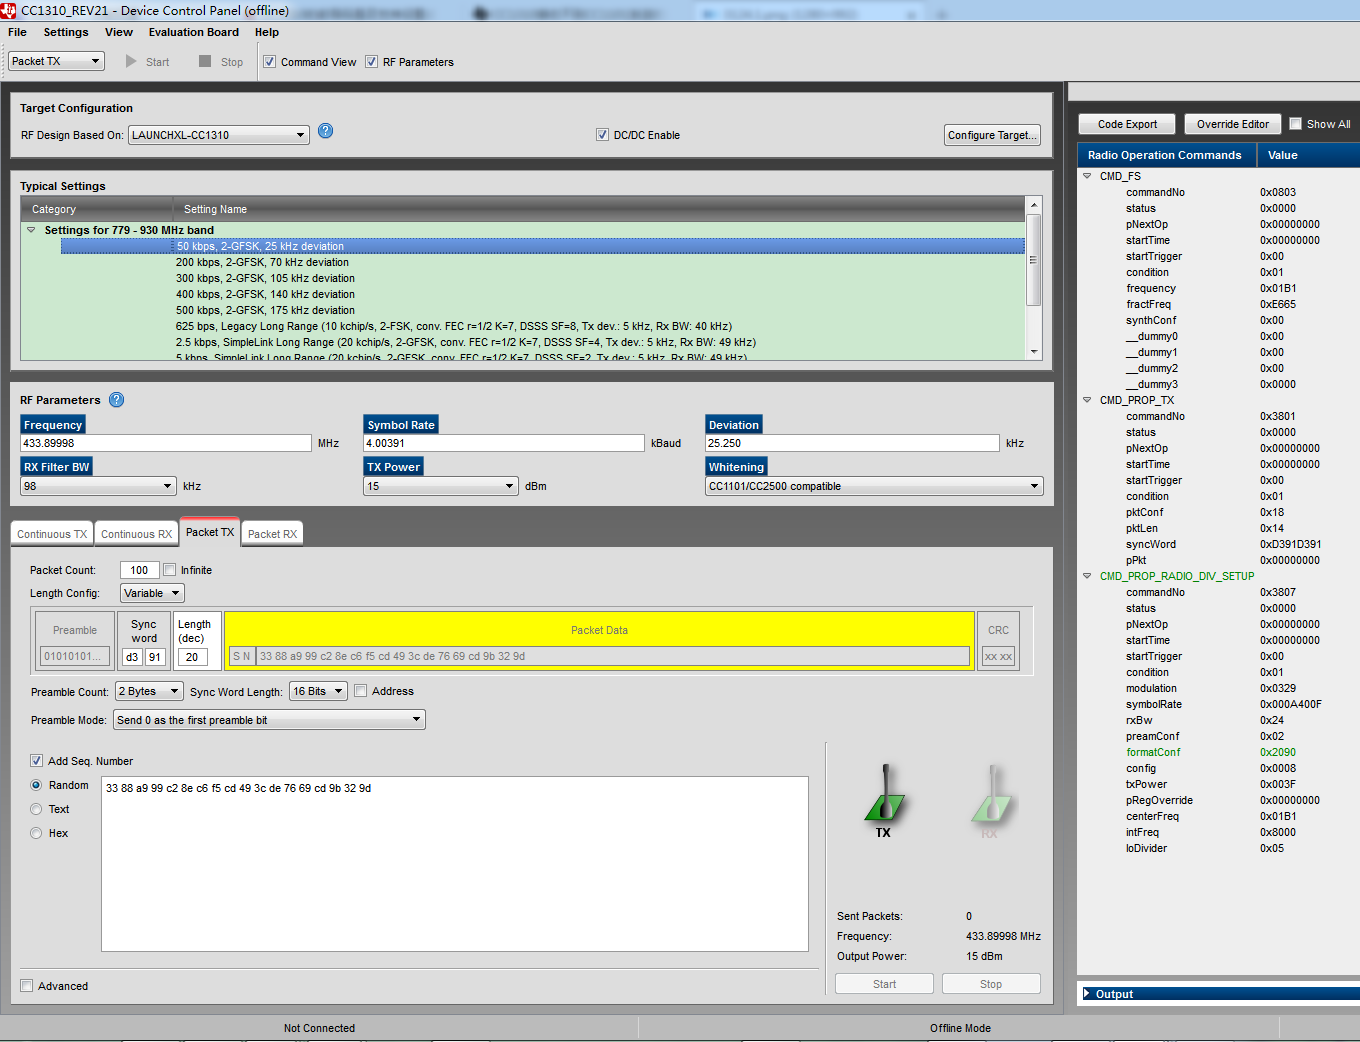1360x1042 pixels.
Task: Open the Override Editor
Action: click(x=1233, y=124)
